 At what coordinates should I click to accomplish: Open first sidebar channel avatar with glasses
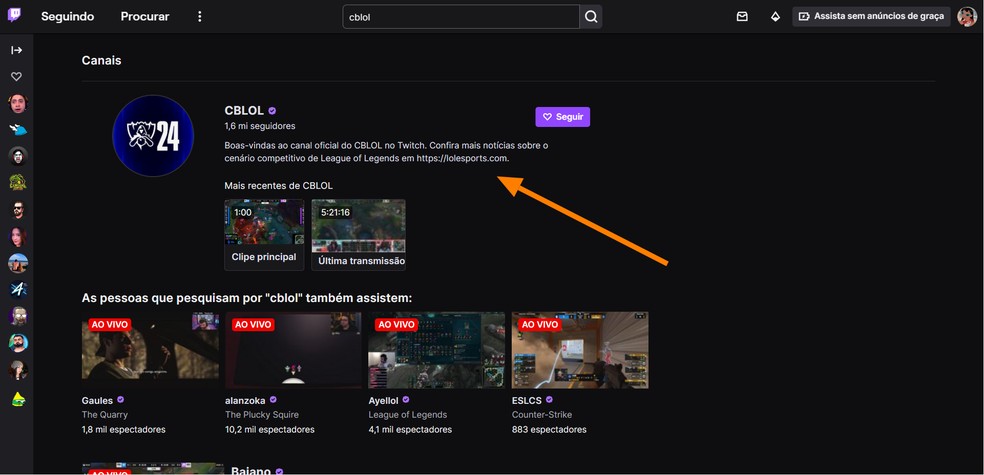(18, 104)
